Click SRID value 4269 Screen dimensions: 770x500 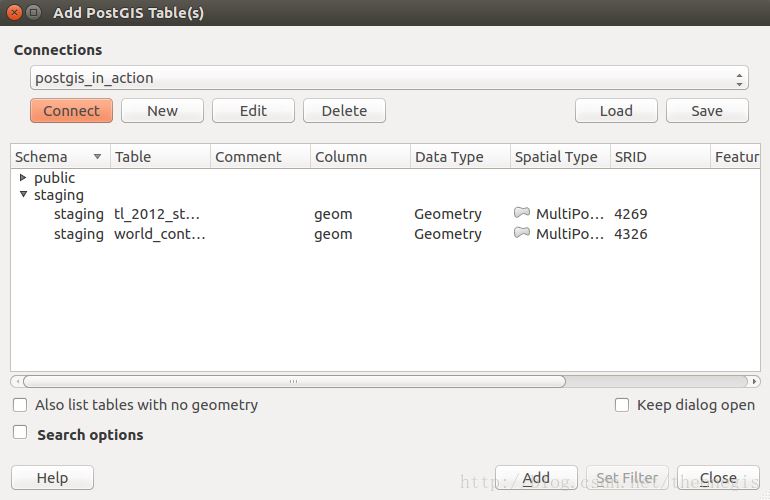[631, 214]
